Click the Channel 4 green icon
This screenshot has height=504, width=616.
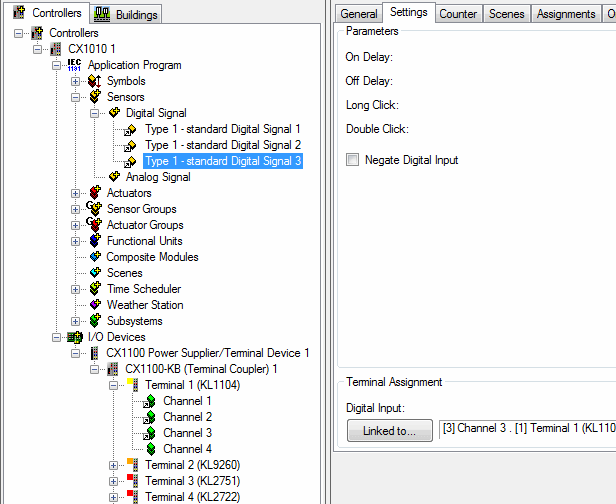click(151, 449)
